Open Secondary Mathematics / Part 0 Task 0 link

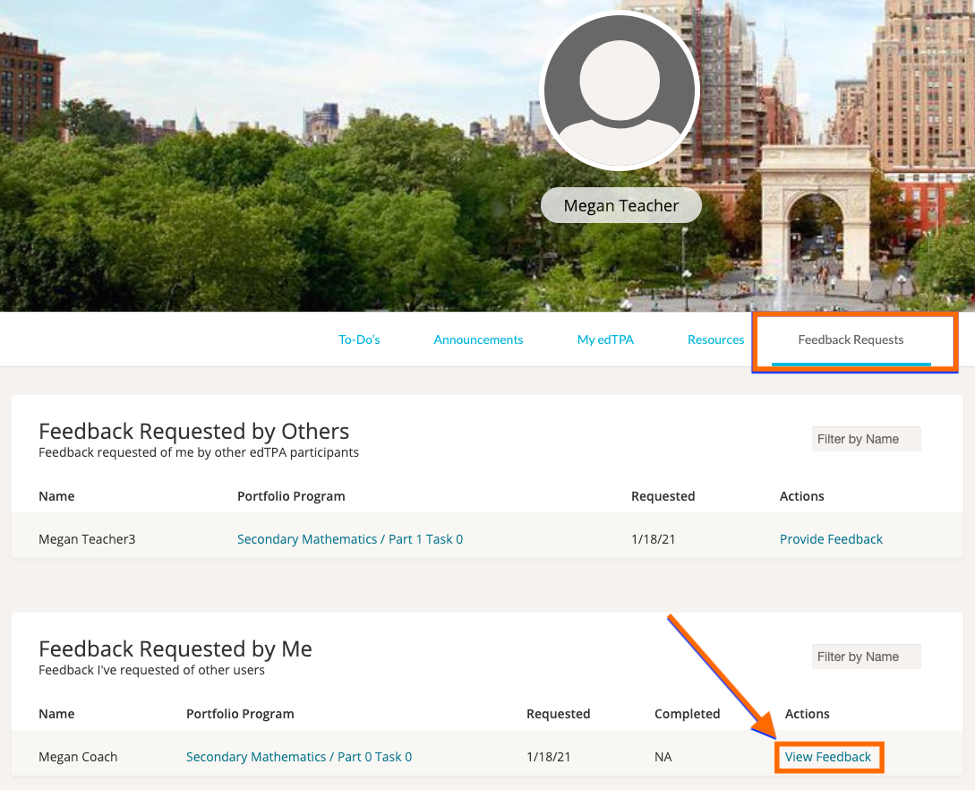click(x=299, y=757)
